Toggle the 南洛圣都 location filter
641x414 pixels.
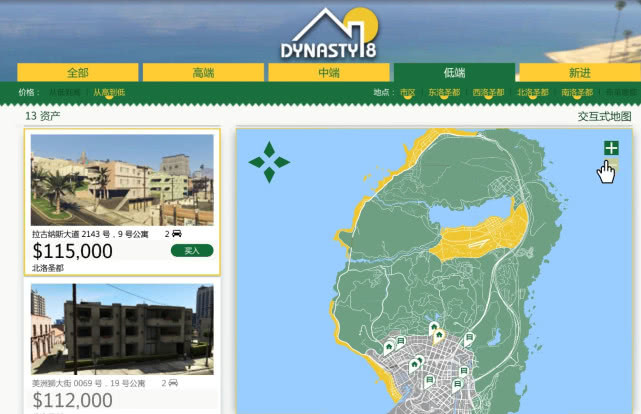(x=576, y=92)
